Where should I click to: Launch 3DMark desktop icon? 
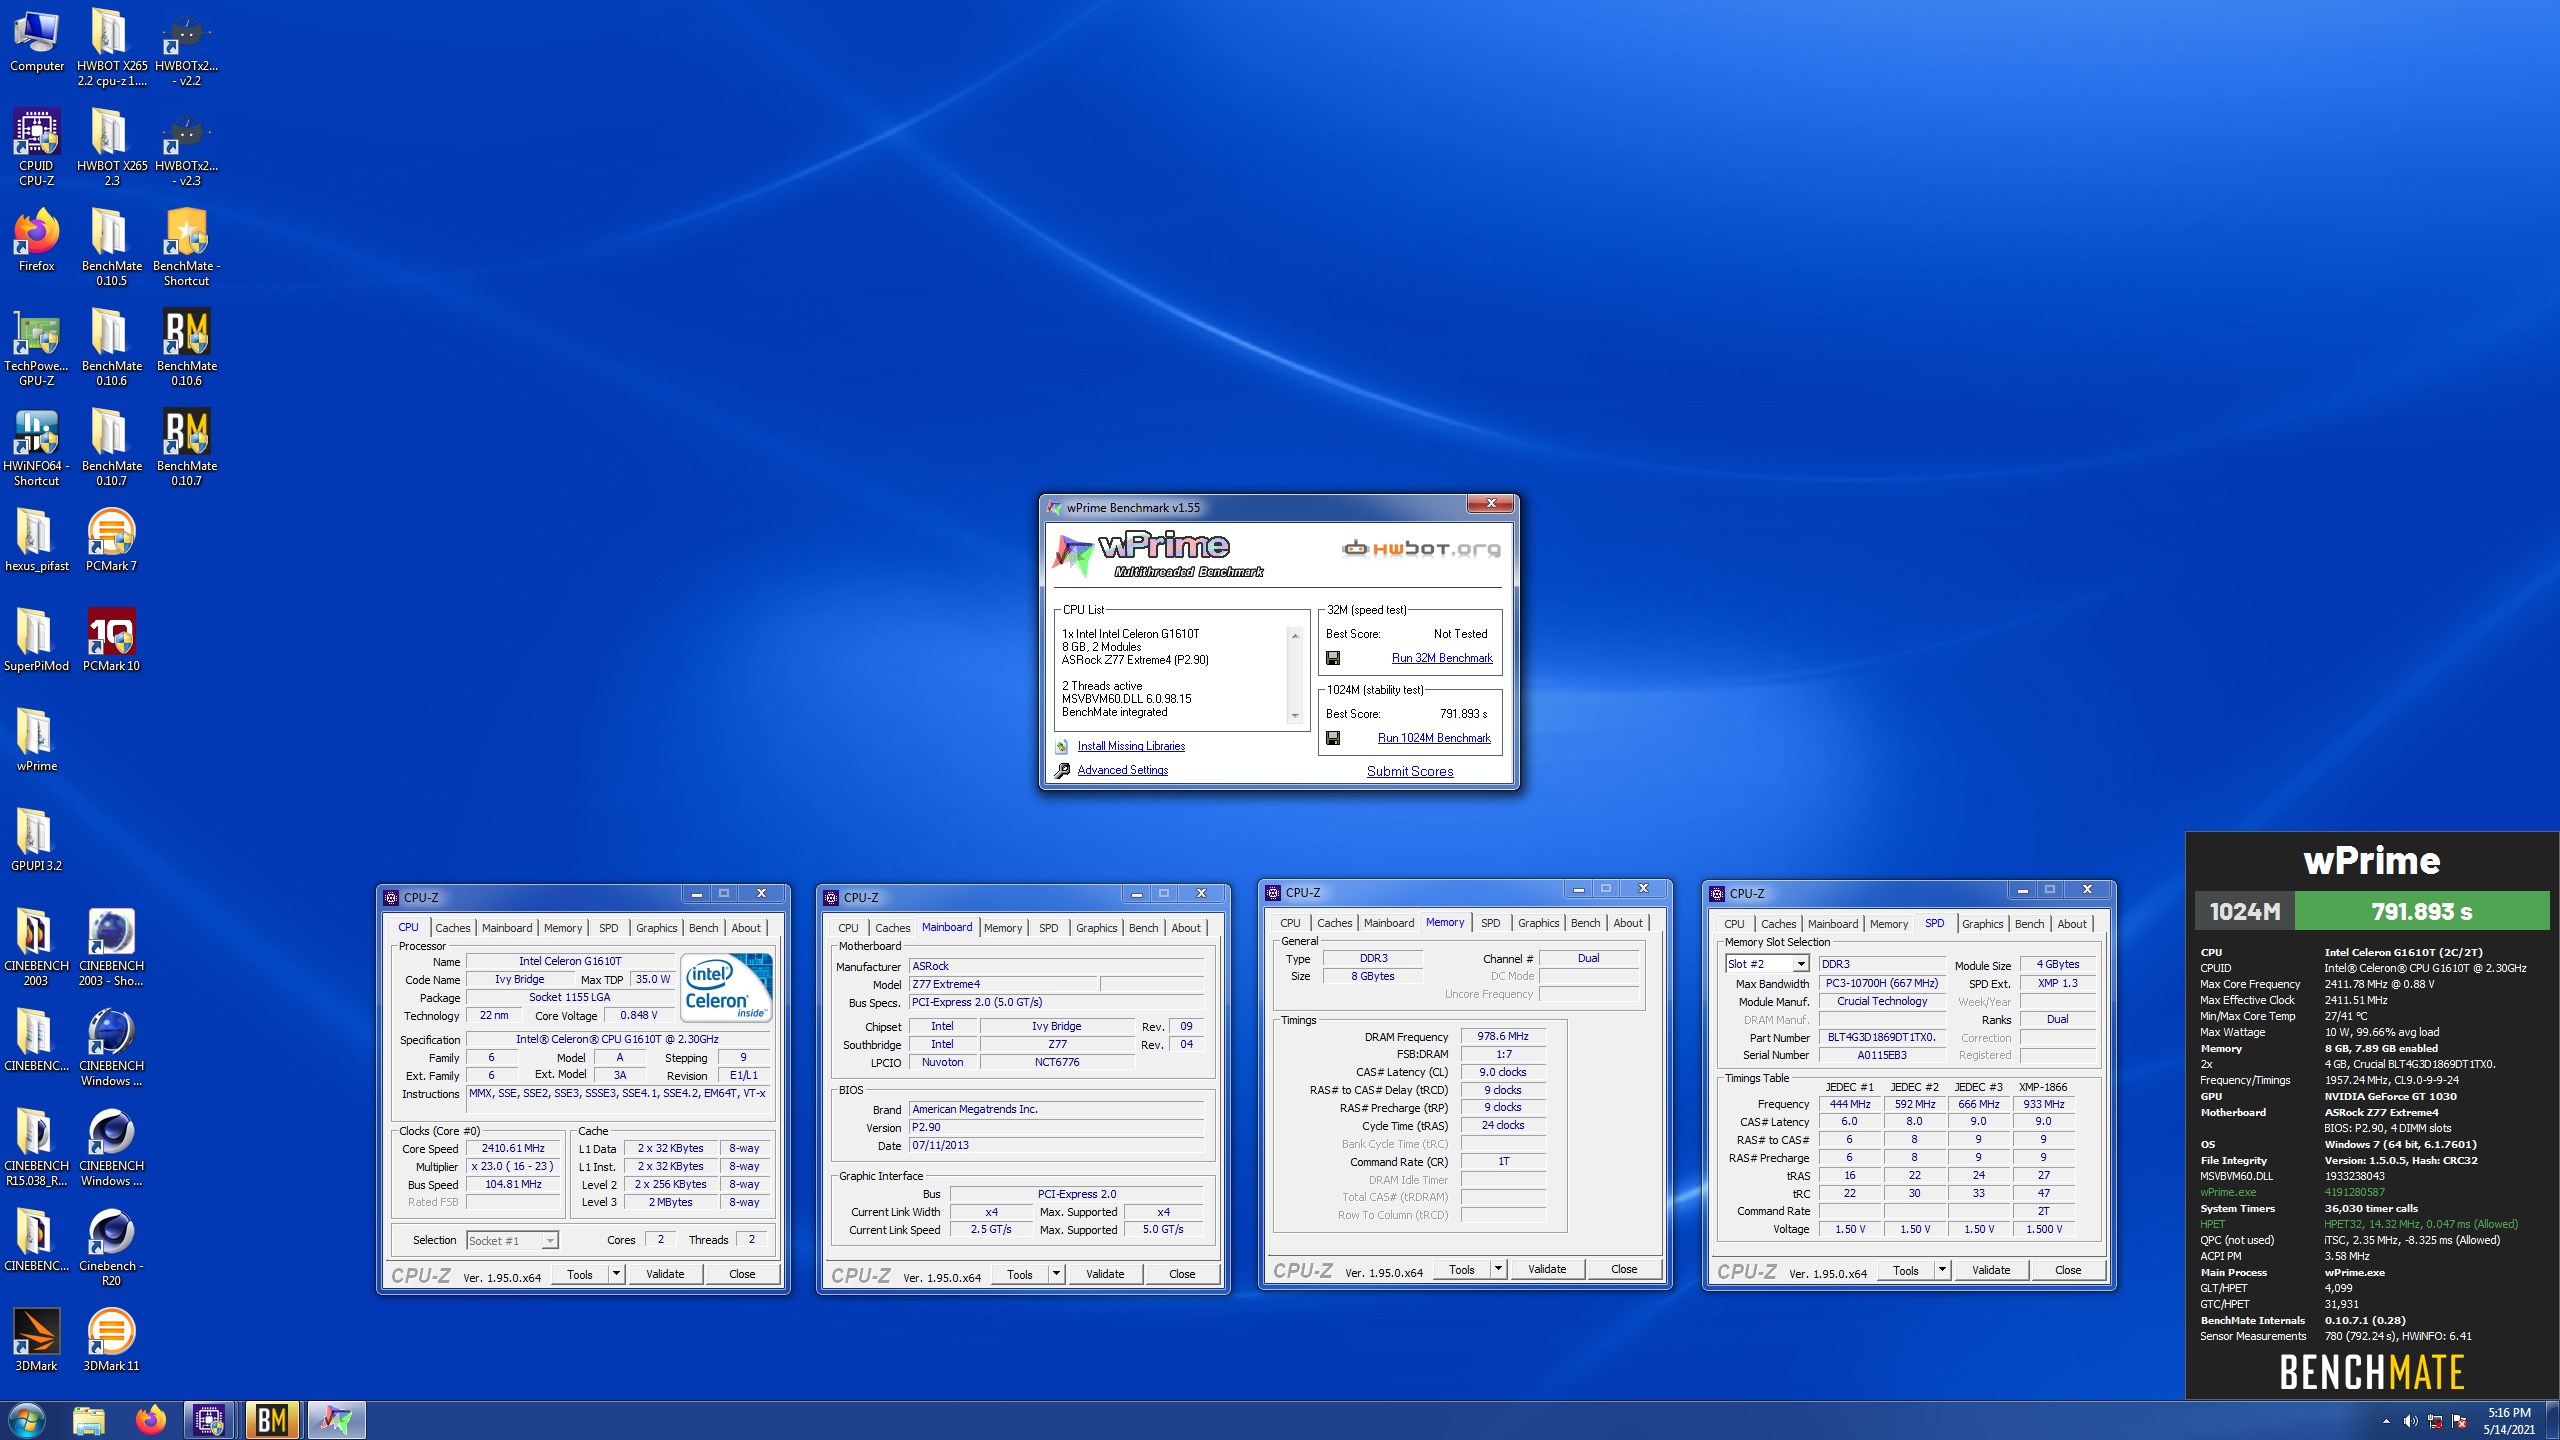click(x=37, y=1340)
